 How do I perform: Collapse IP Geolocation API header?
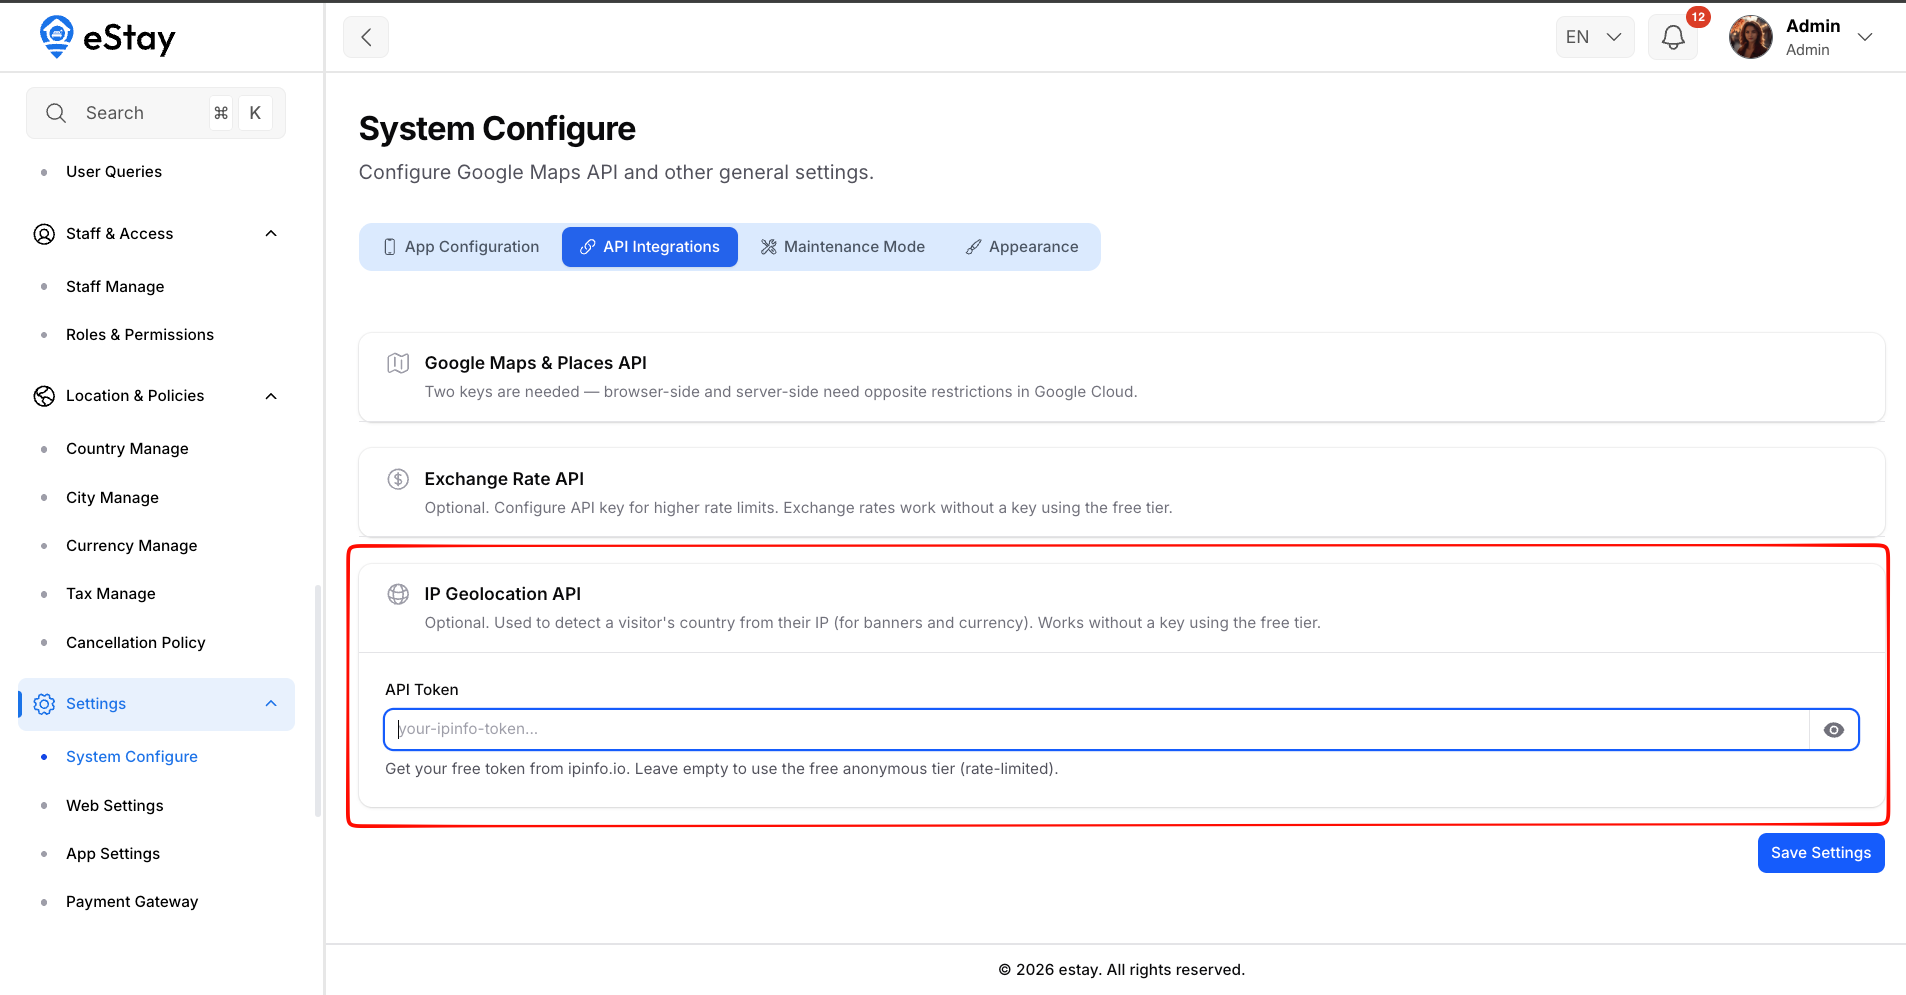click(1122, 608)
